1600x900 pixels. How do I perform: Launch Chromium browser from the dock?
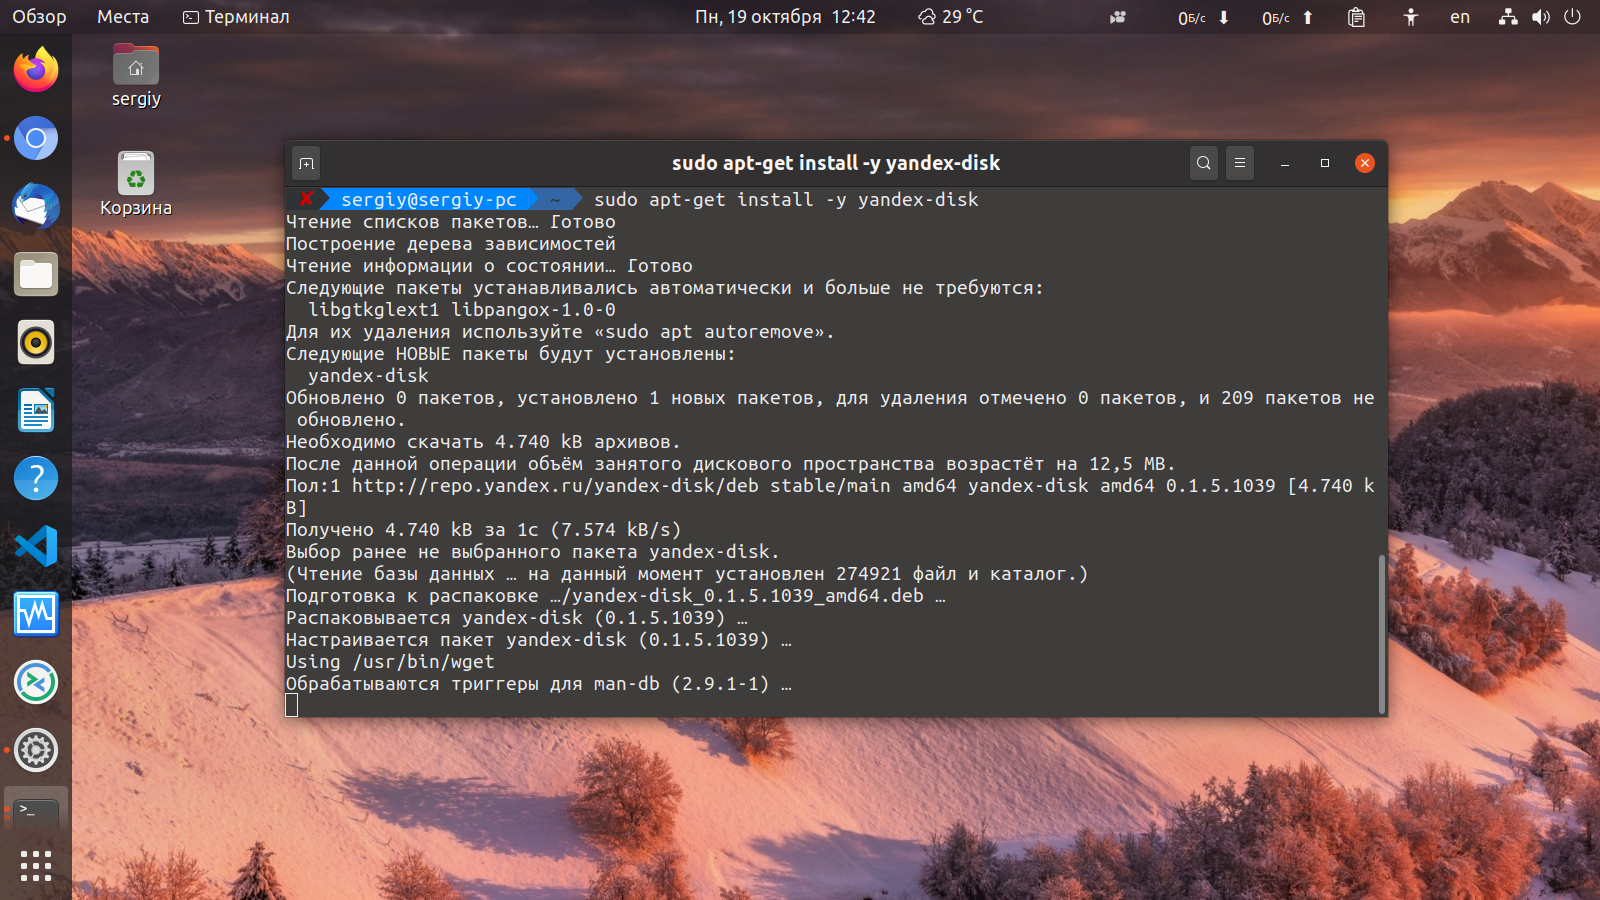(x=36, y=138)
